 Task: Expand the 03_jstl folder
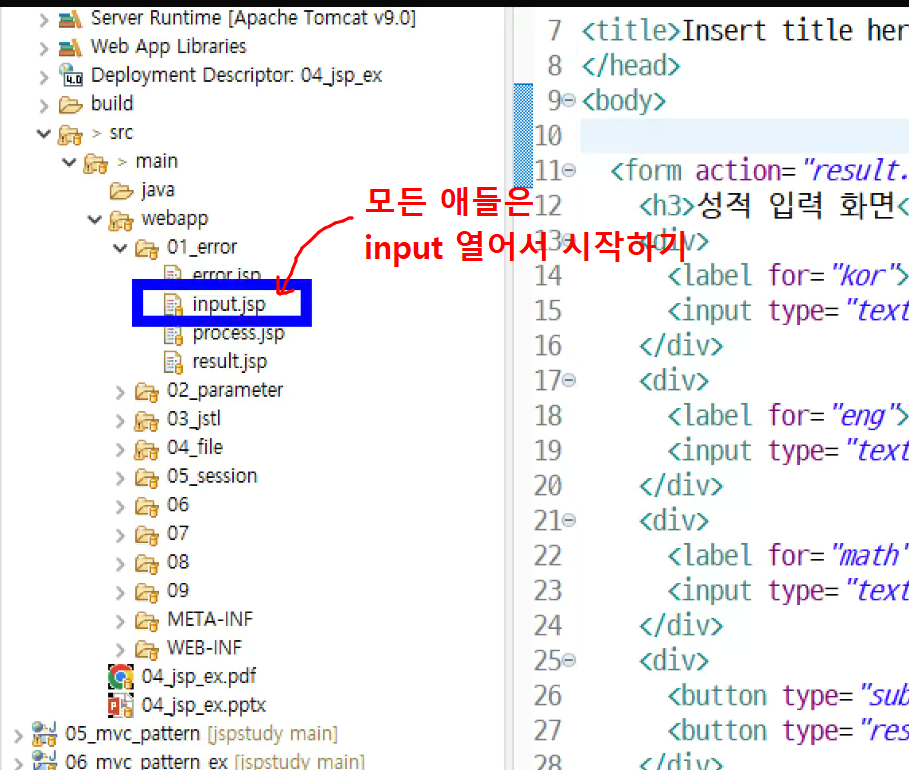(120, 421)
